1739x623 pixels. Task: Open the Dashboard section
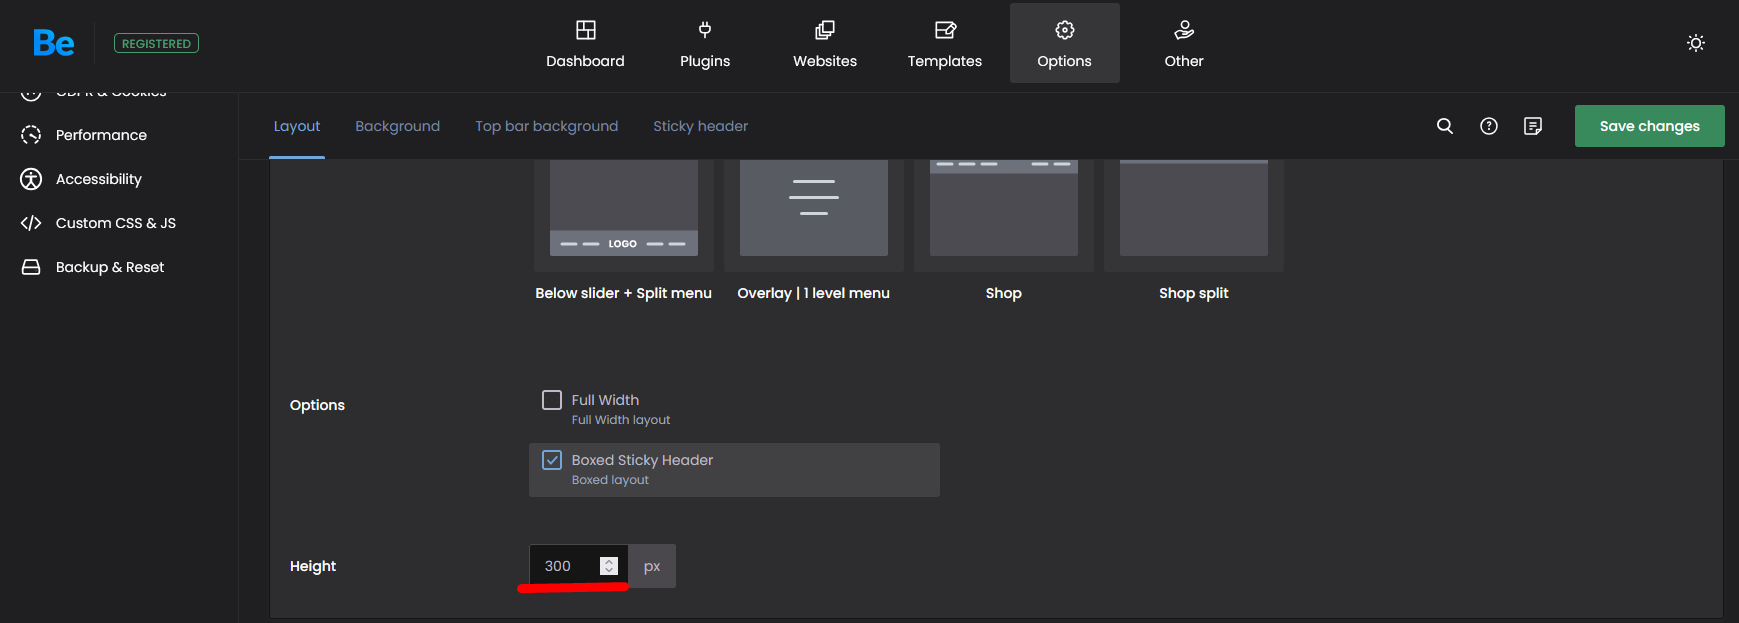click(x=585, y=44)
